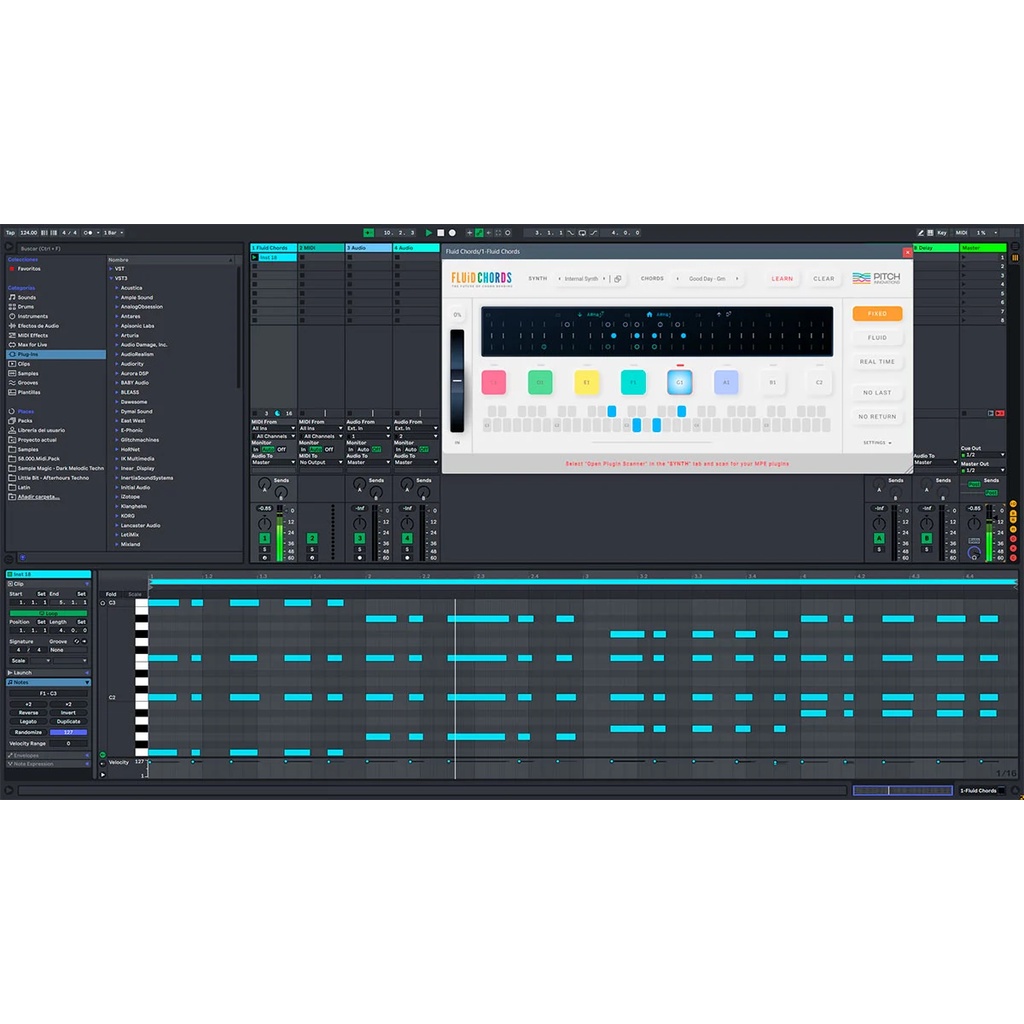1024x1024 pixels.
Task: Select the REAL TIME mode button
Action: point(877,361)
